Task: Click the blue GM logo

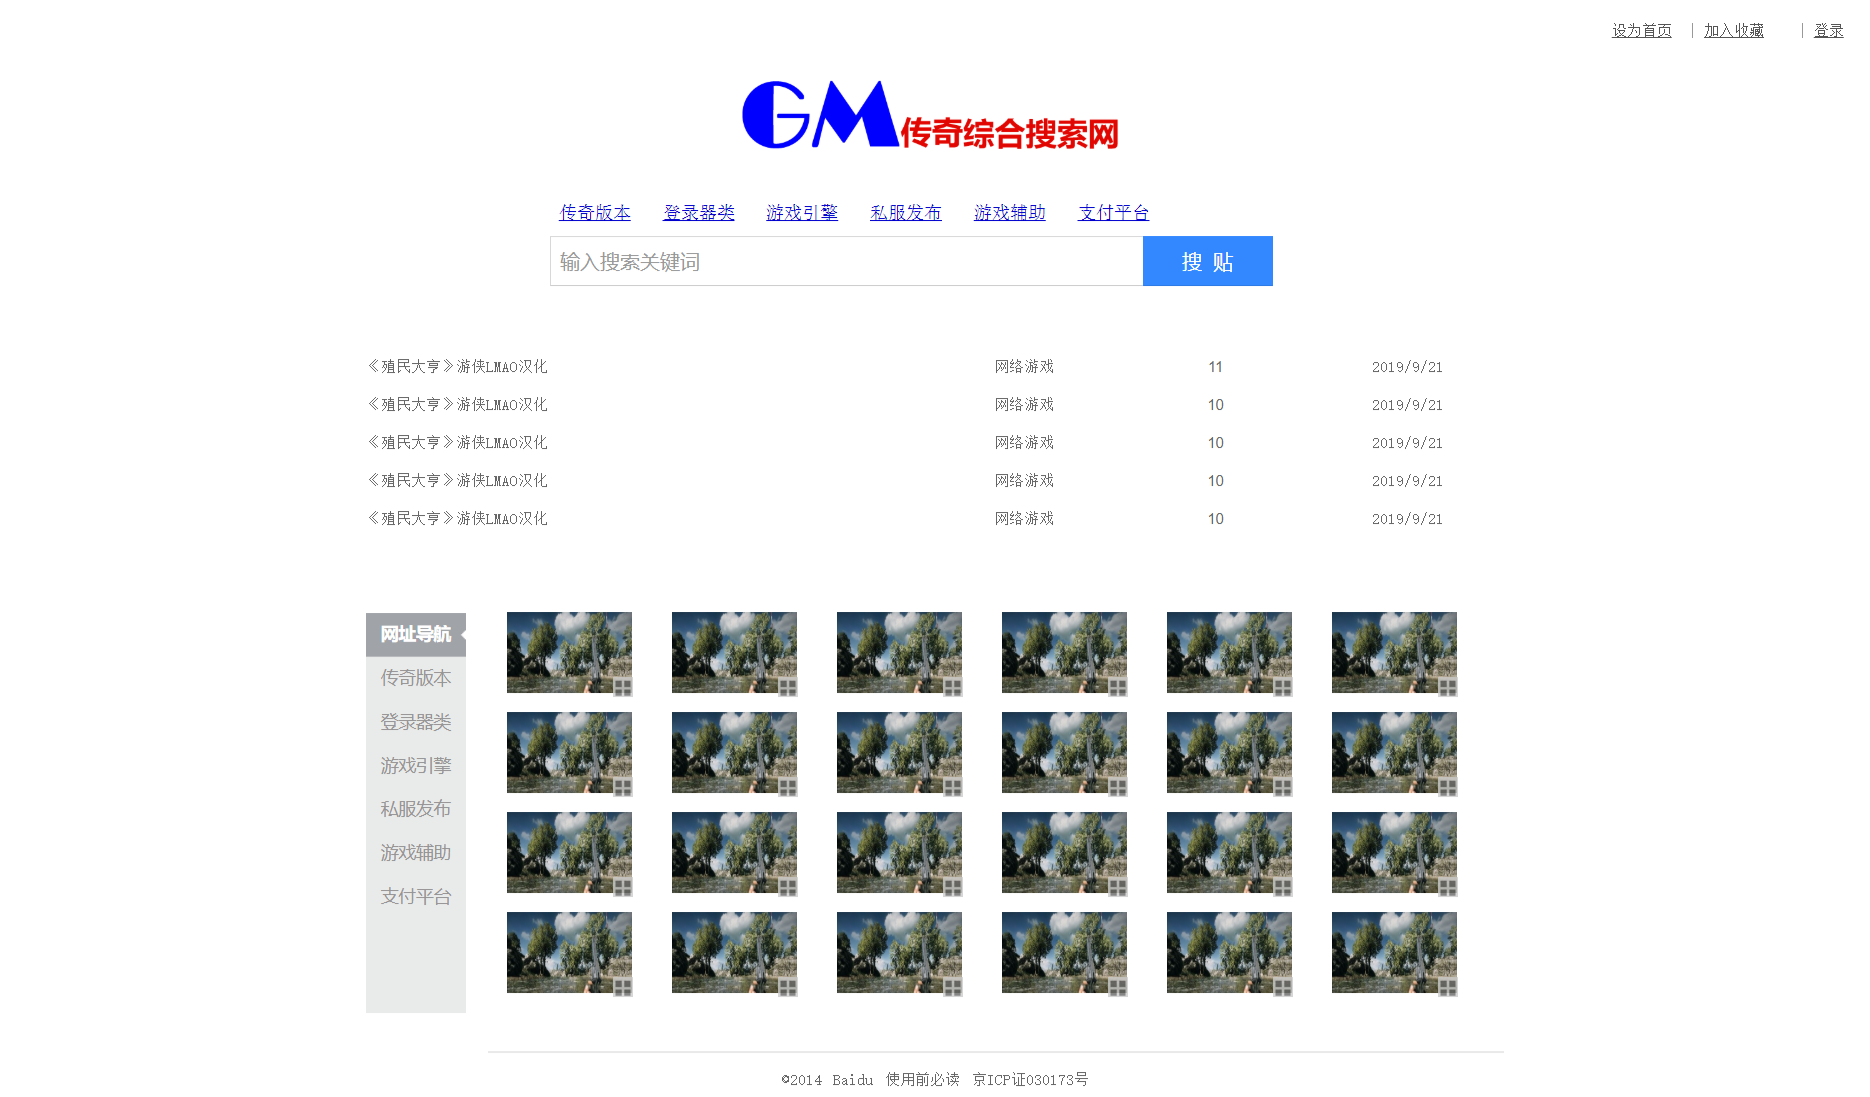Action: 815,113
